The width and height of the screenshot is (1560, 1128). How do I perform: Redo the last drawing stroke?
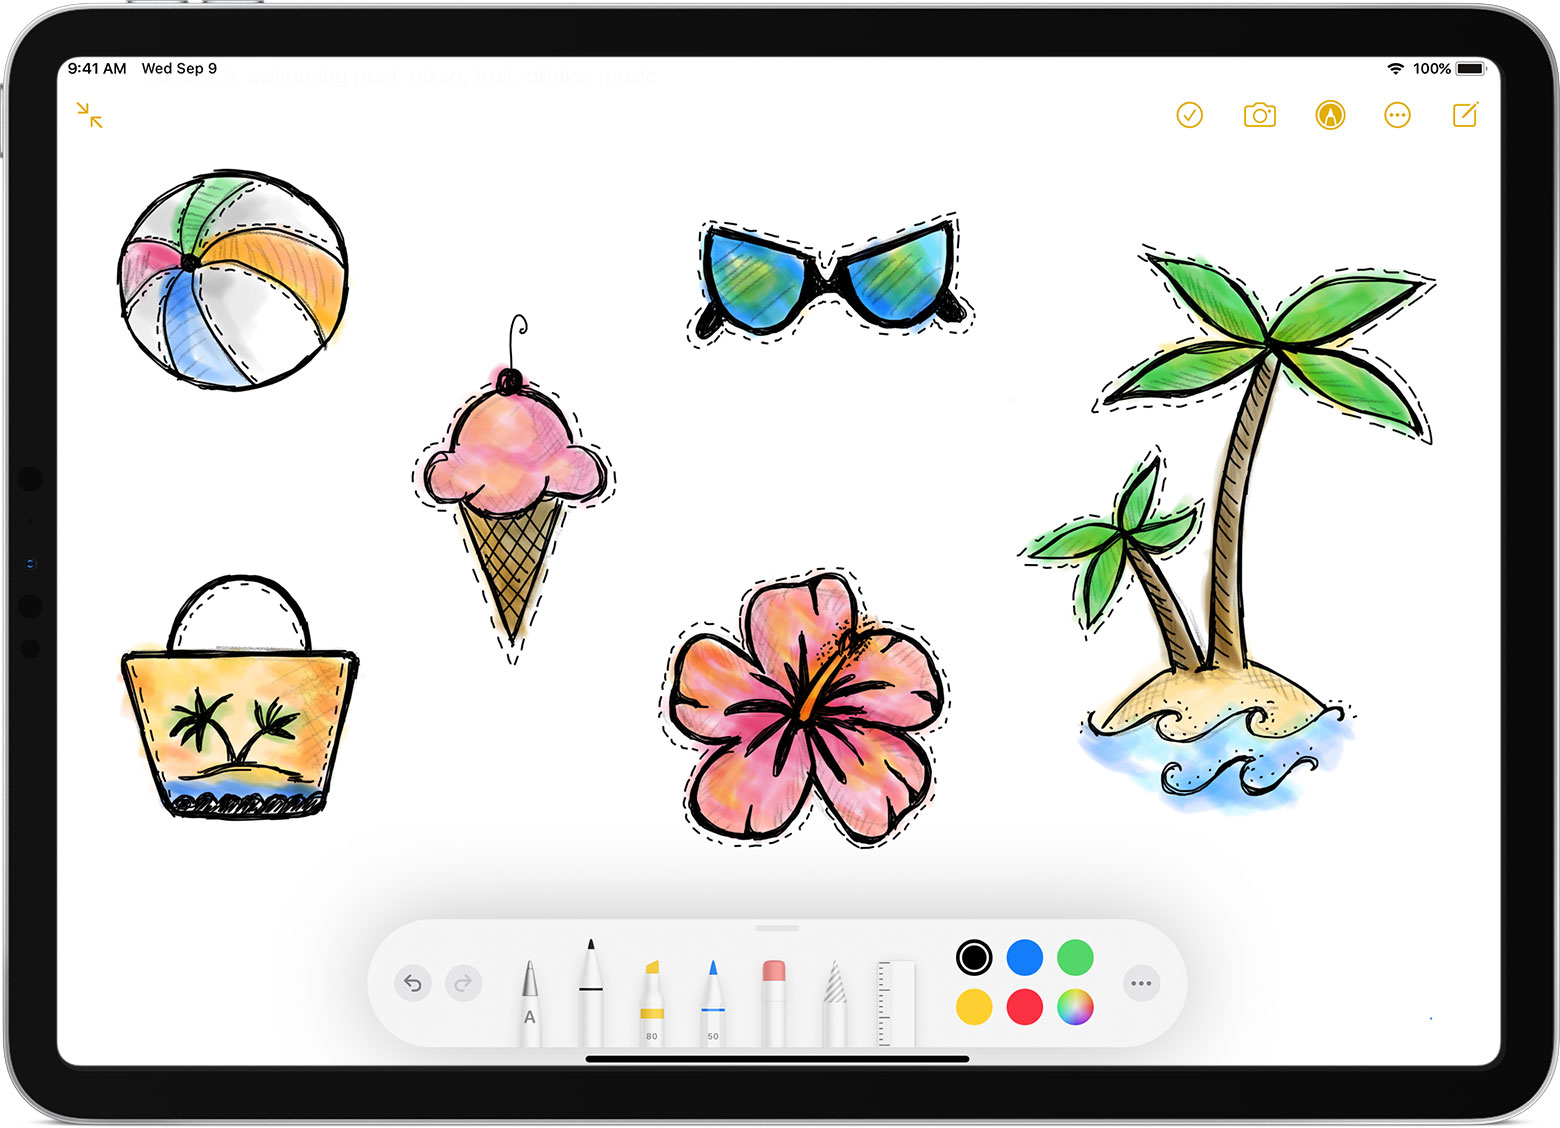pos(463,983)
